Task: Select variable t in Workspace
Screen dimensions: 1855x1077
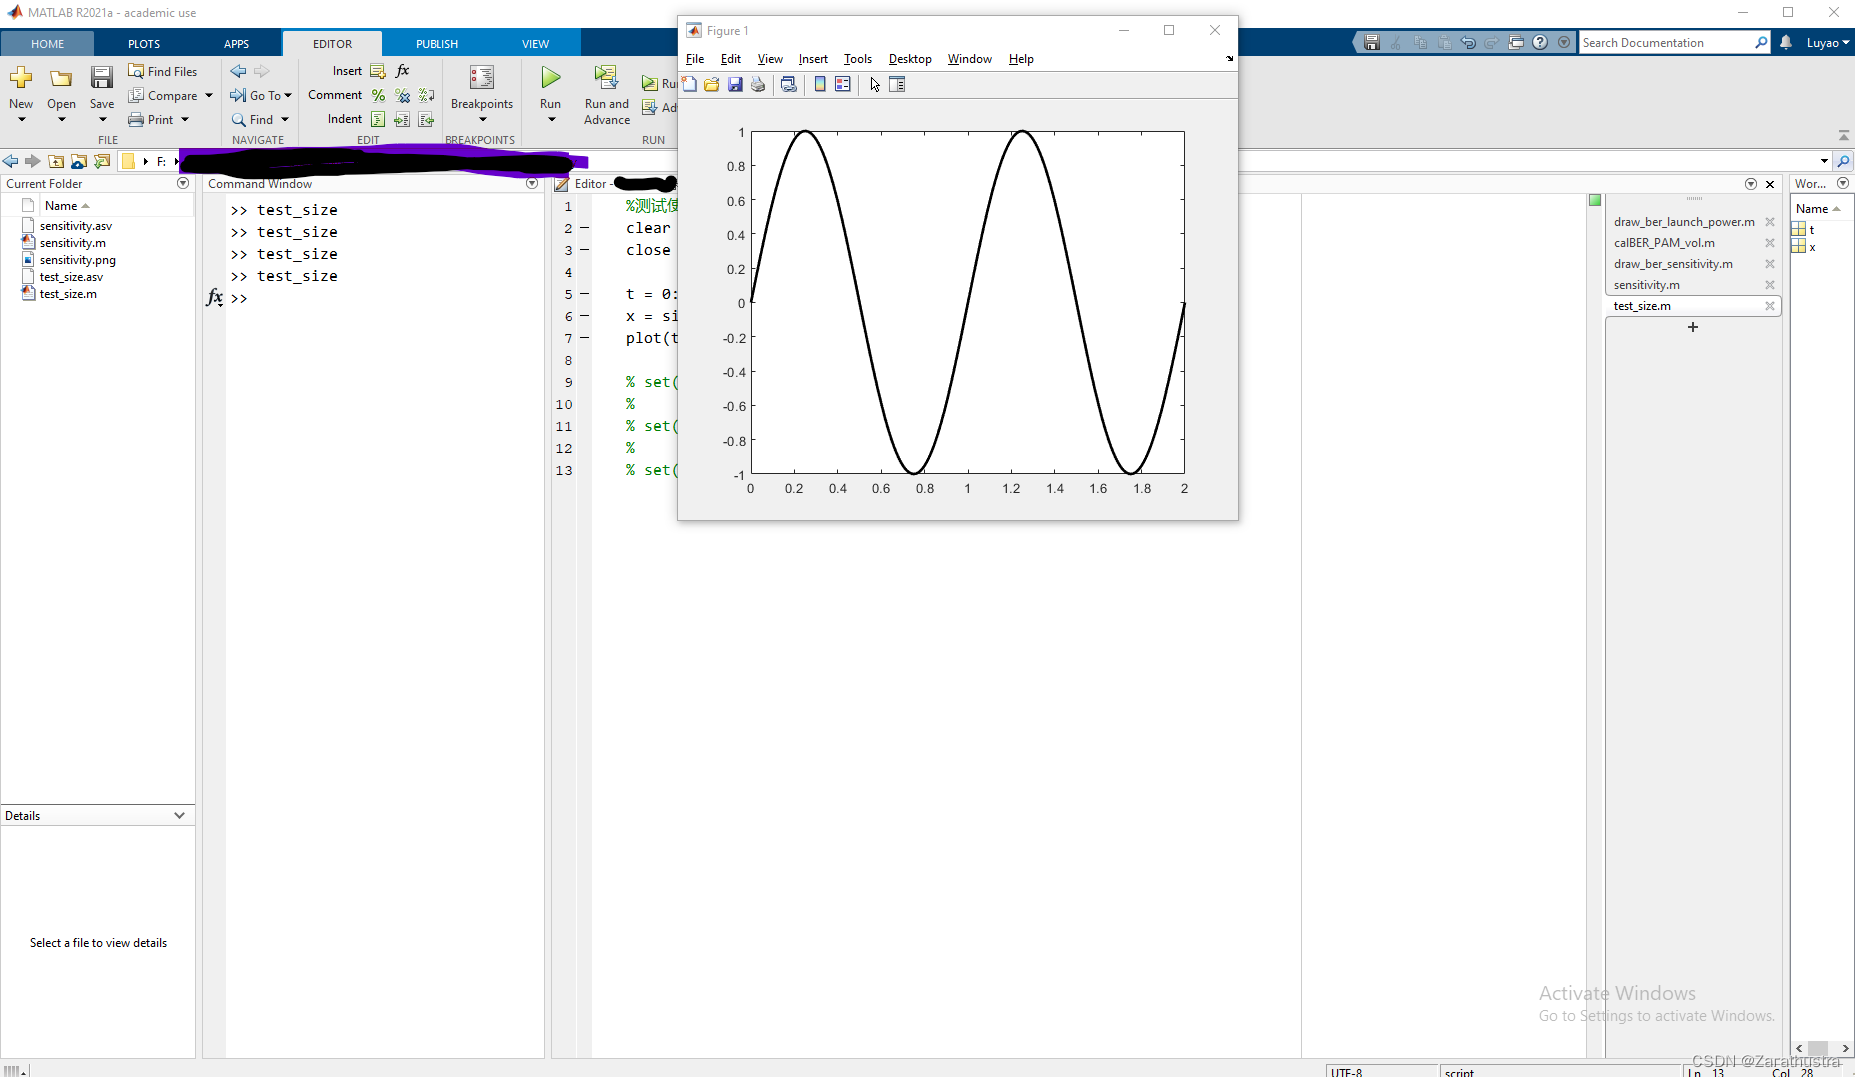Action: [x=1811, y=230]
